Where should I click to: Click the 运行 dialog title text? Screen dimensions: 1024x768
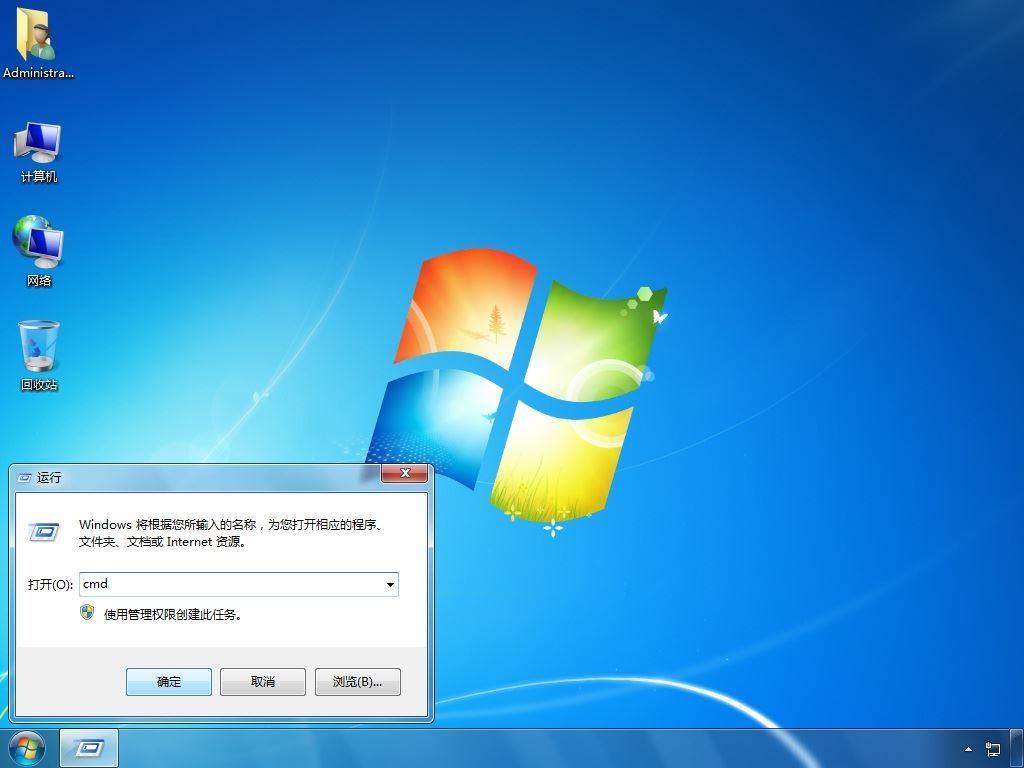[49, 478]
